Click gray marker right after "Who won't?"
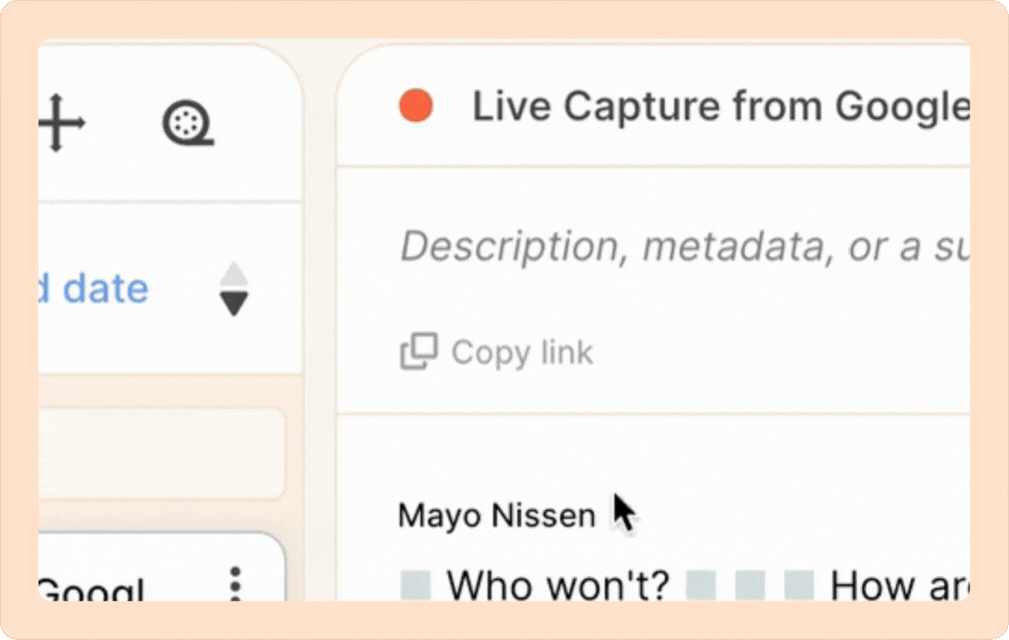1009x640 pixels. 701,585
